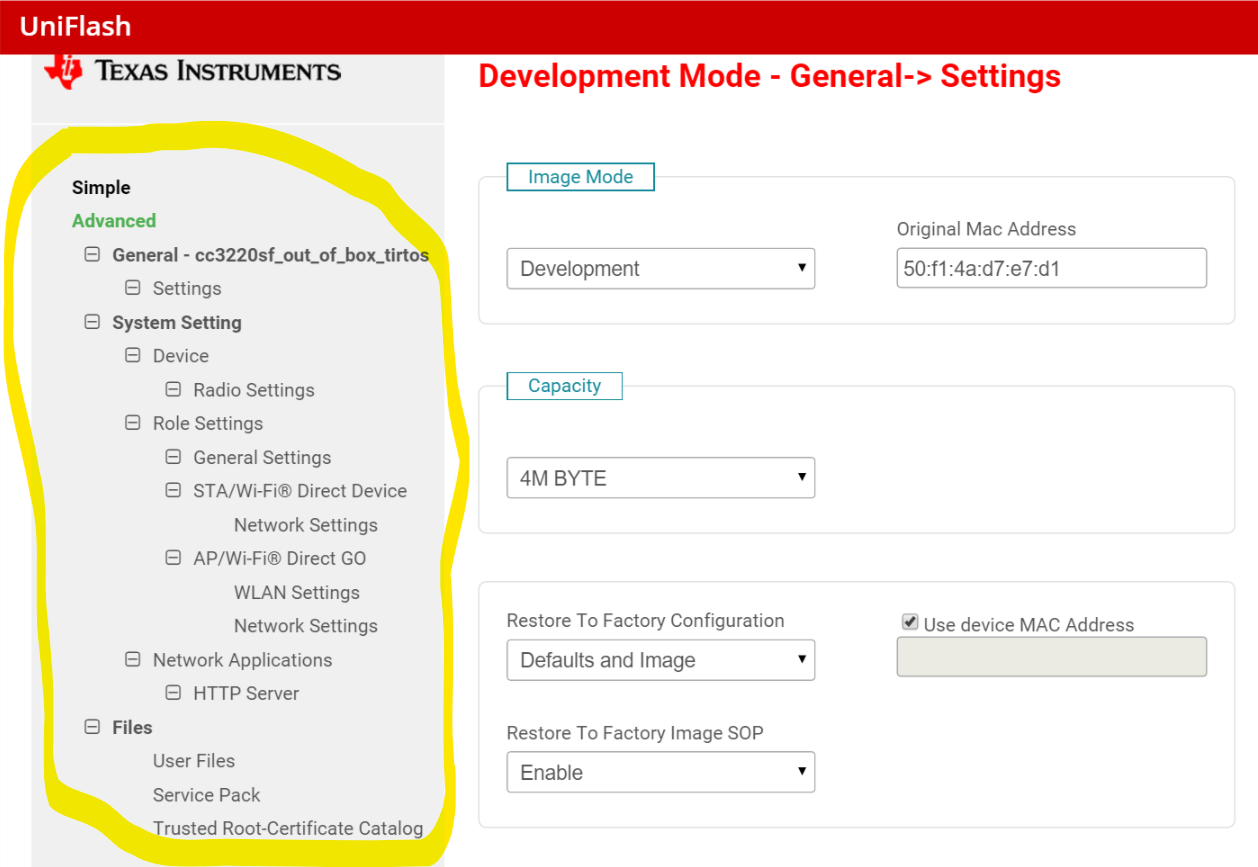Click the Network Applications label
Screen dimensions: 1258x867
pyautogui.click(x=242, y=660)
